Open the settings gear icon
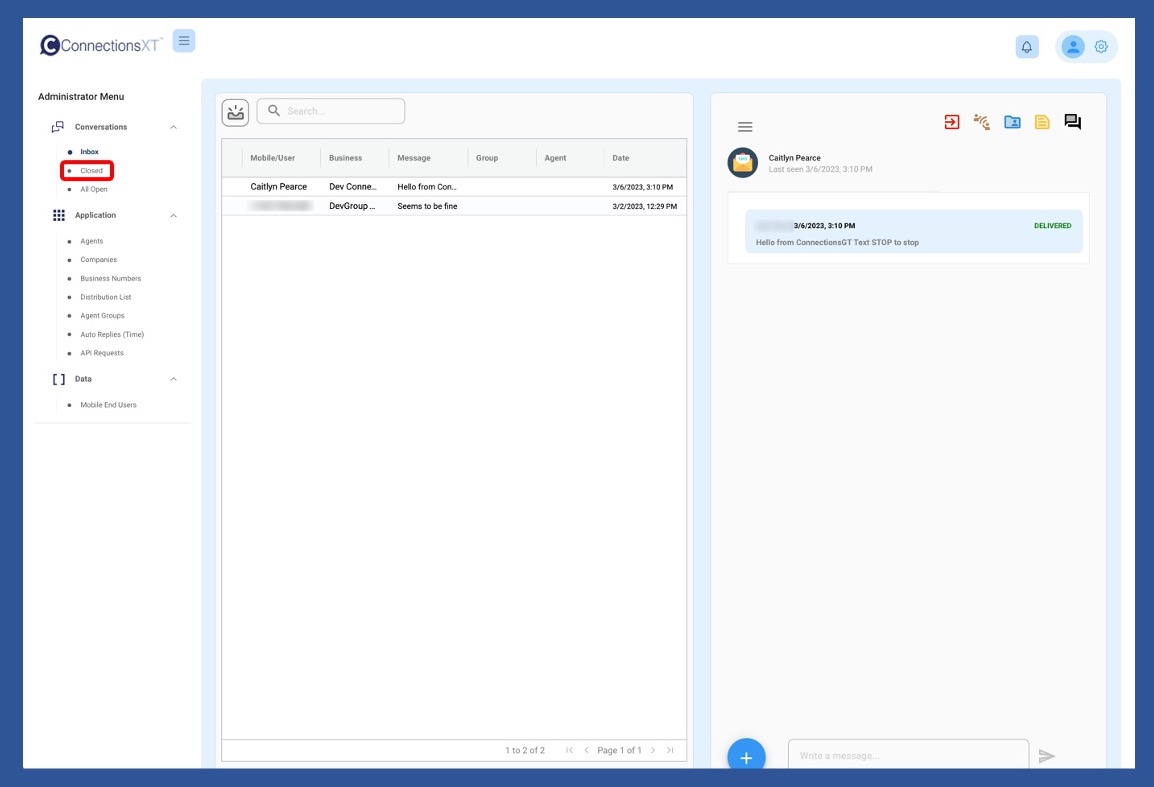 click(1101, 47)
